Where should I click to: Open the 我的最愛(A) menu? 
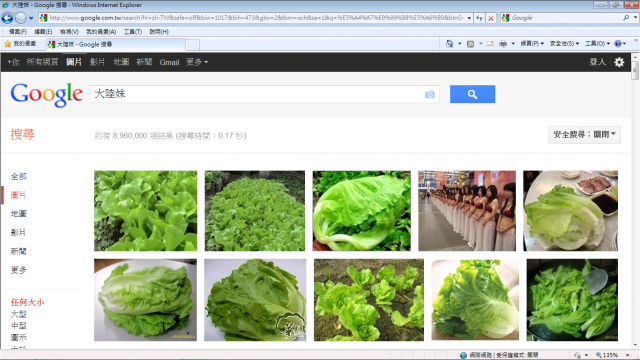coord(101,32)
